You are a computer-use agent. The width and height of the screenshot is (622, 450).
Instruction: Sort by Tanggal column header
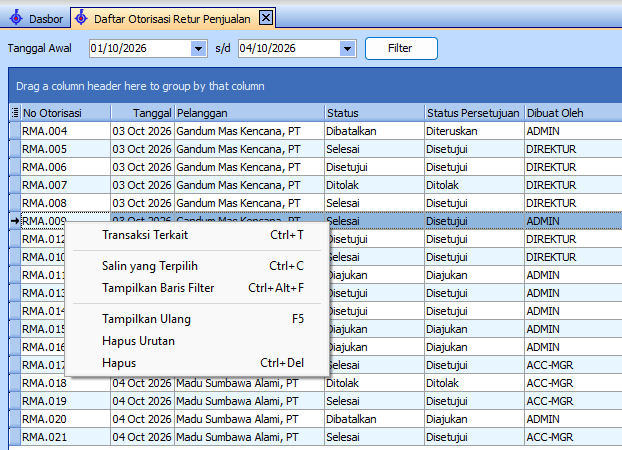pos(142,113)
